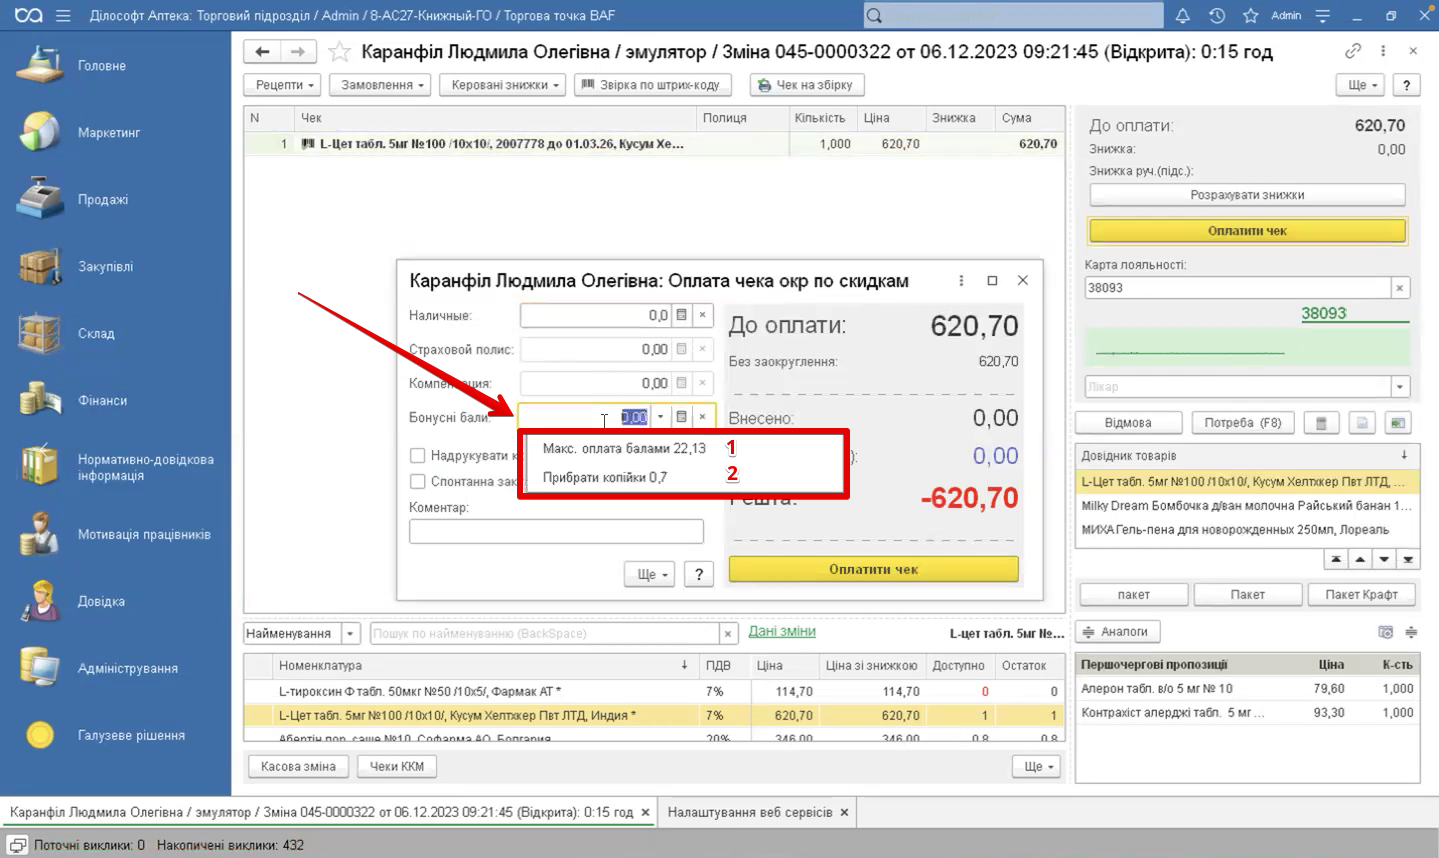Open the Продажі cash register section

tap(40, 199)
